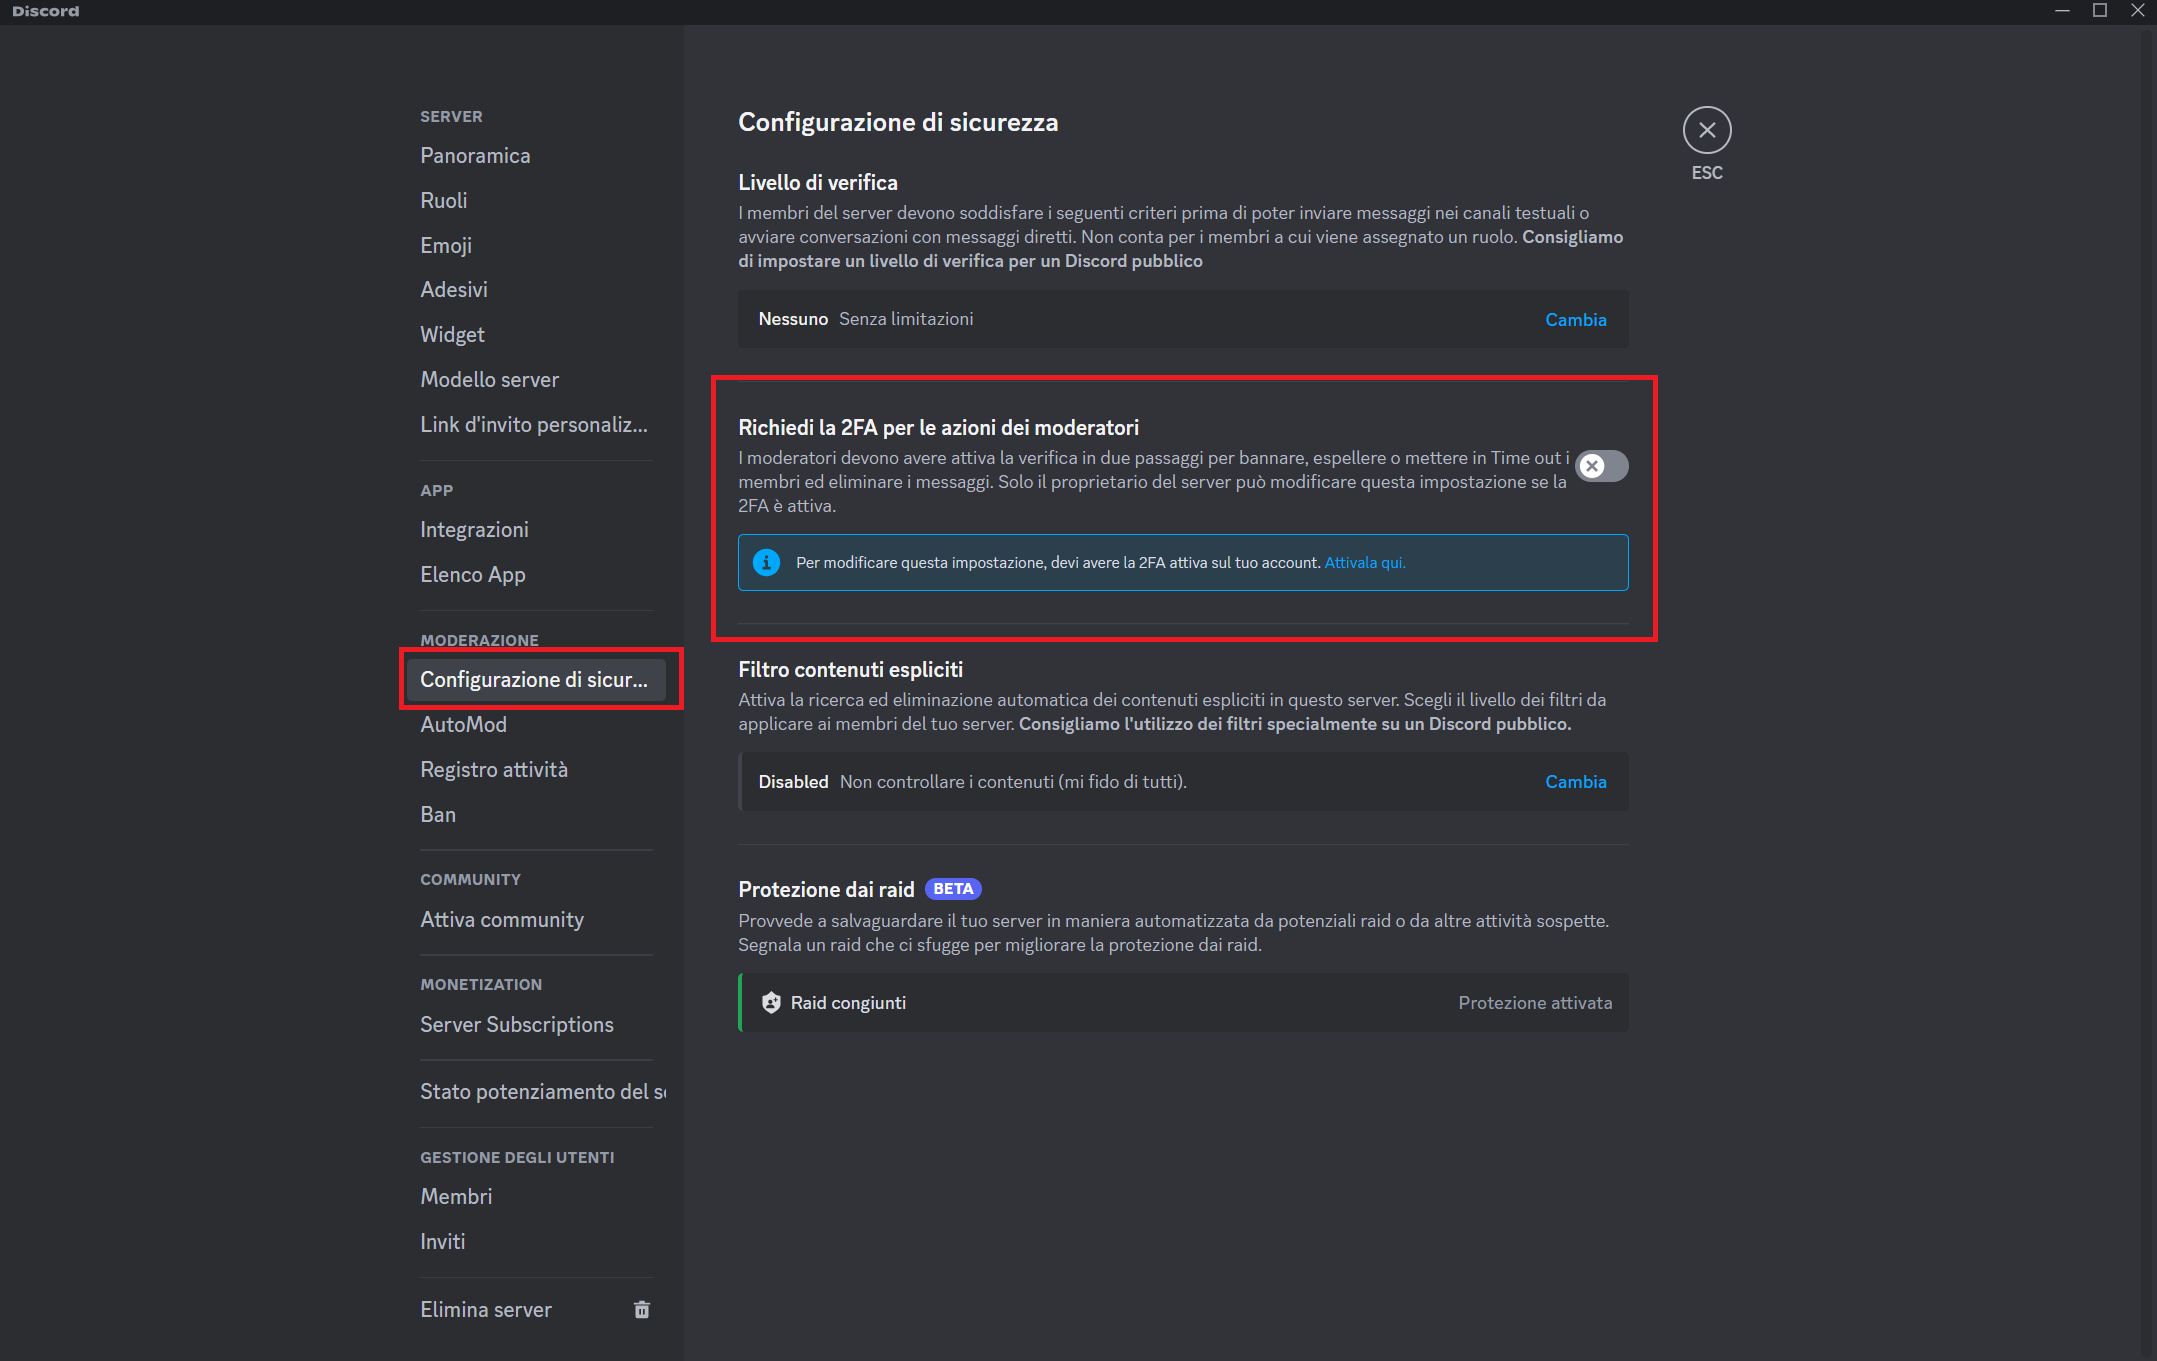Select the Emoji section
This screenshot has height=1361, width=2157.
tap(446, 245)
